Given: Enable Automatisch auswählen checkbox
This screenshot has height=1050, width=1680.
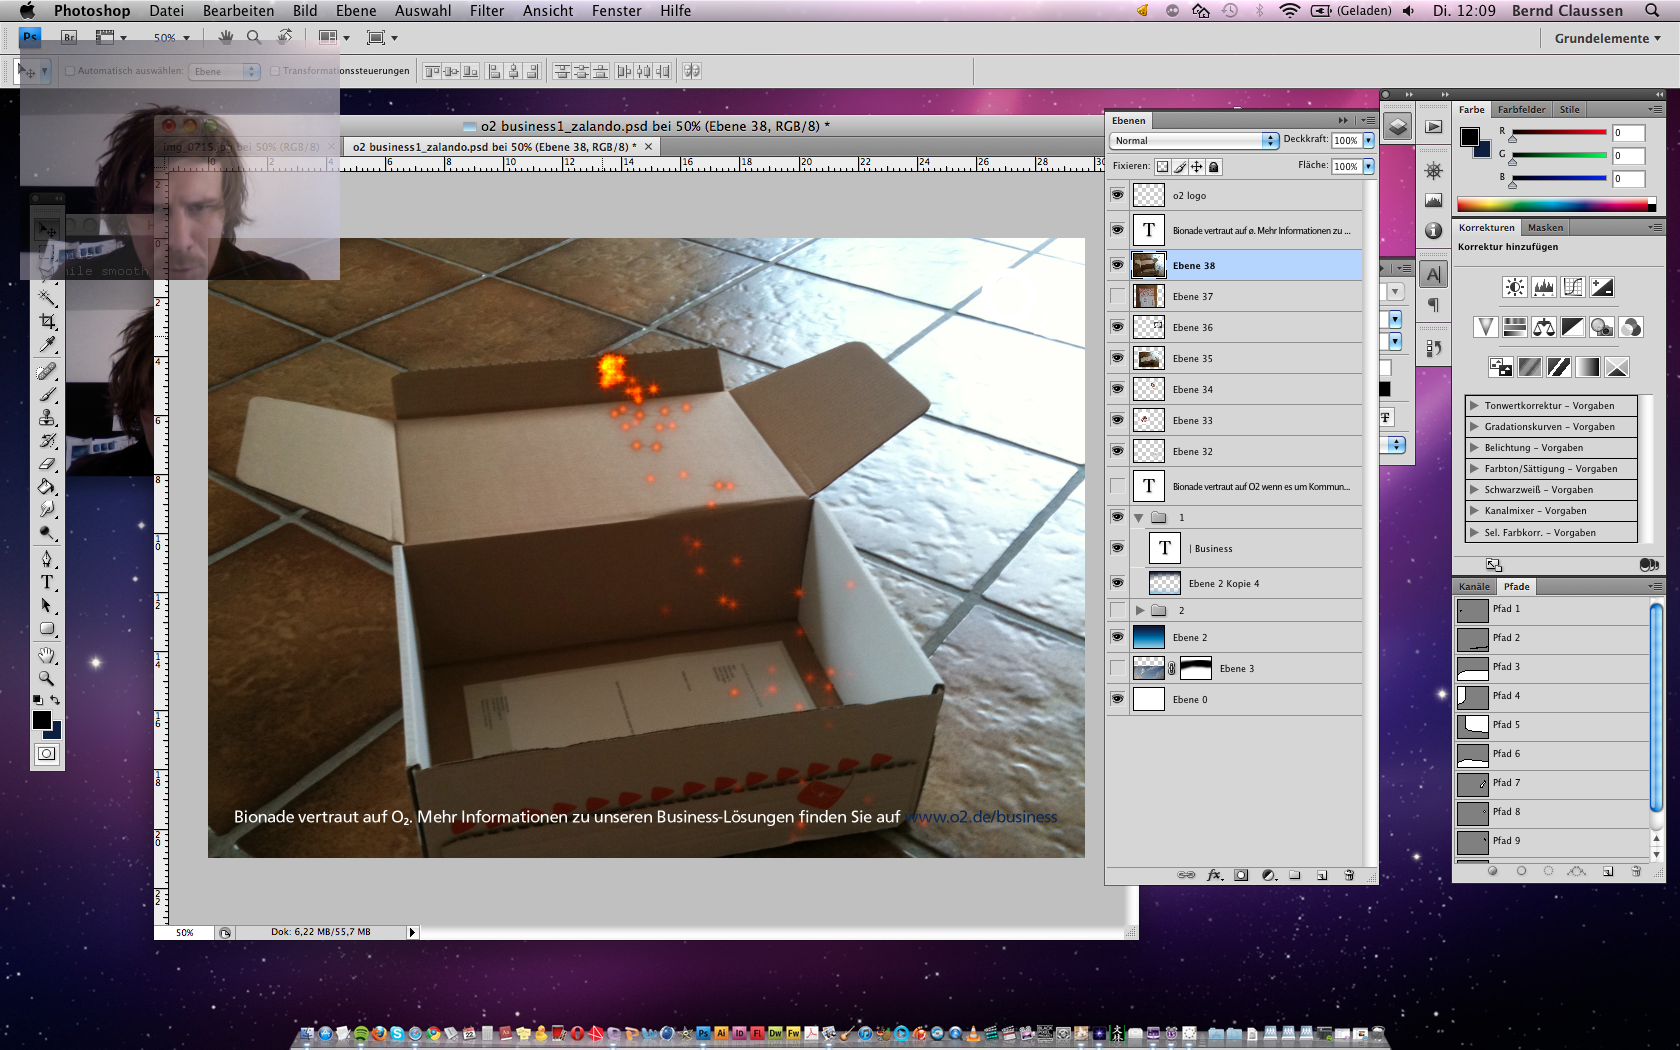Looking at the screenshot, I should point(70,71).
